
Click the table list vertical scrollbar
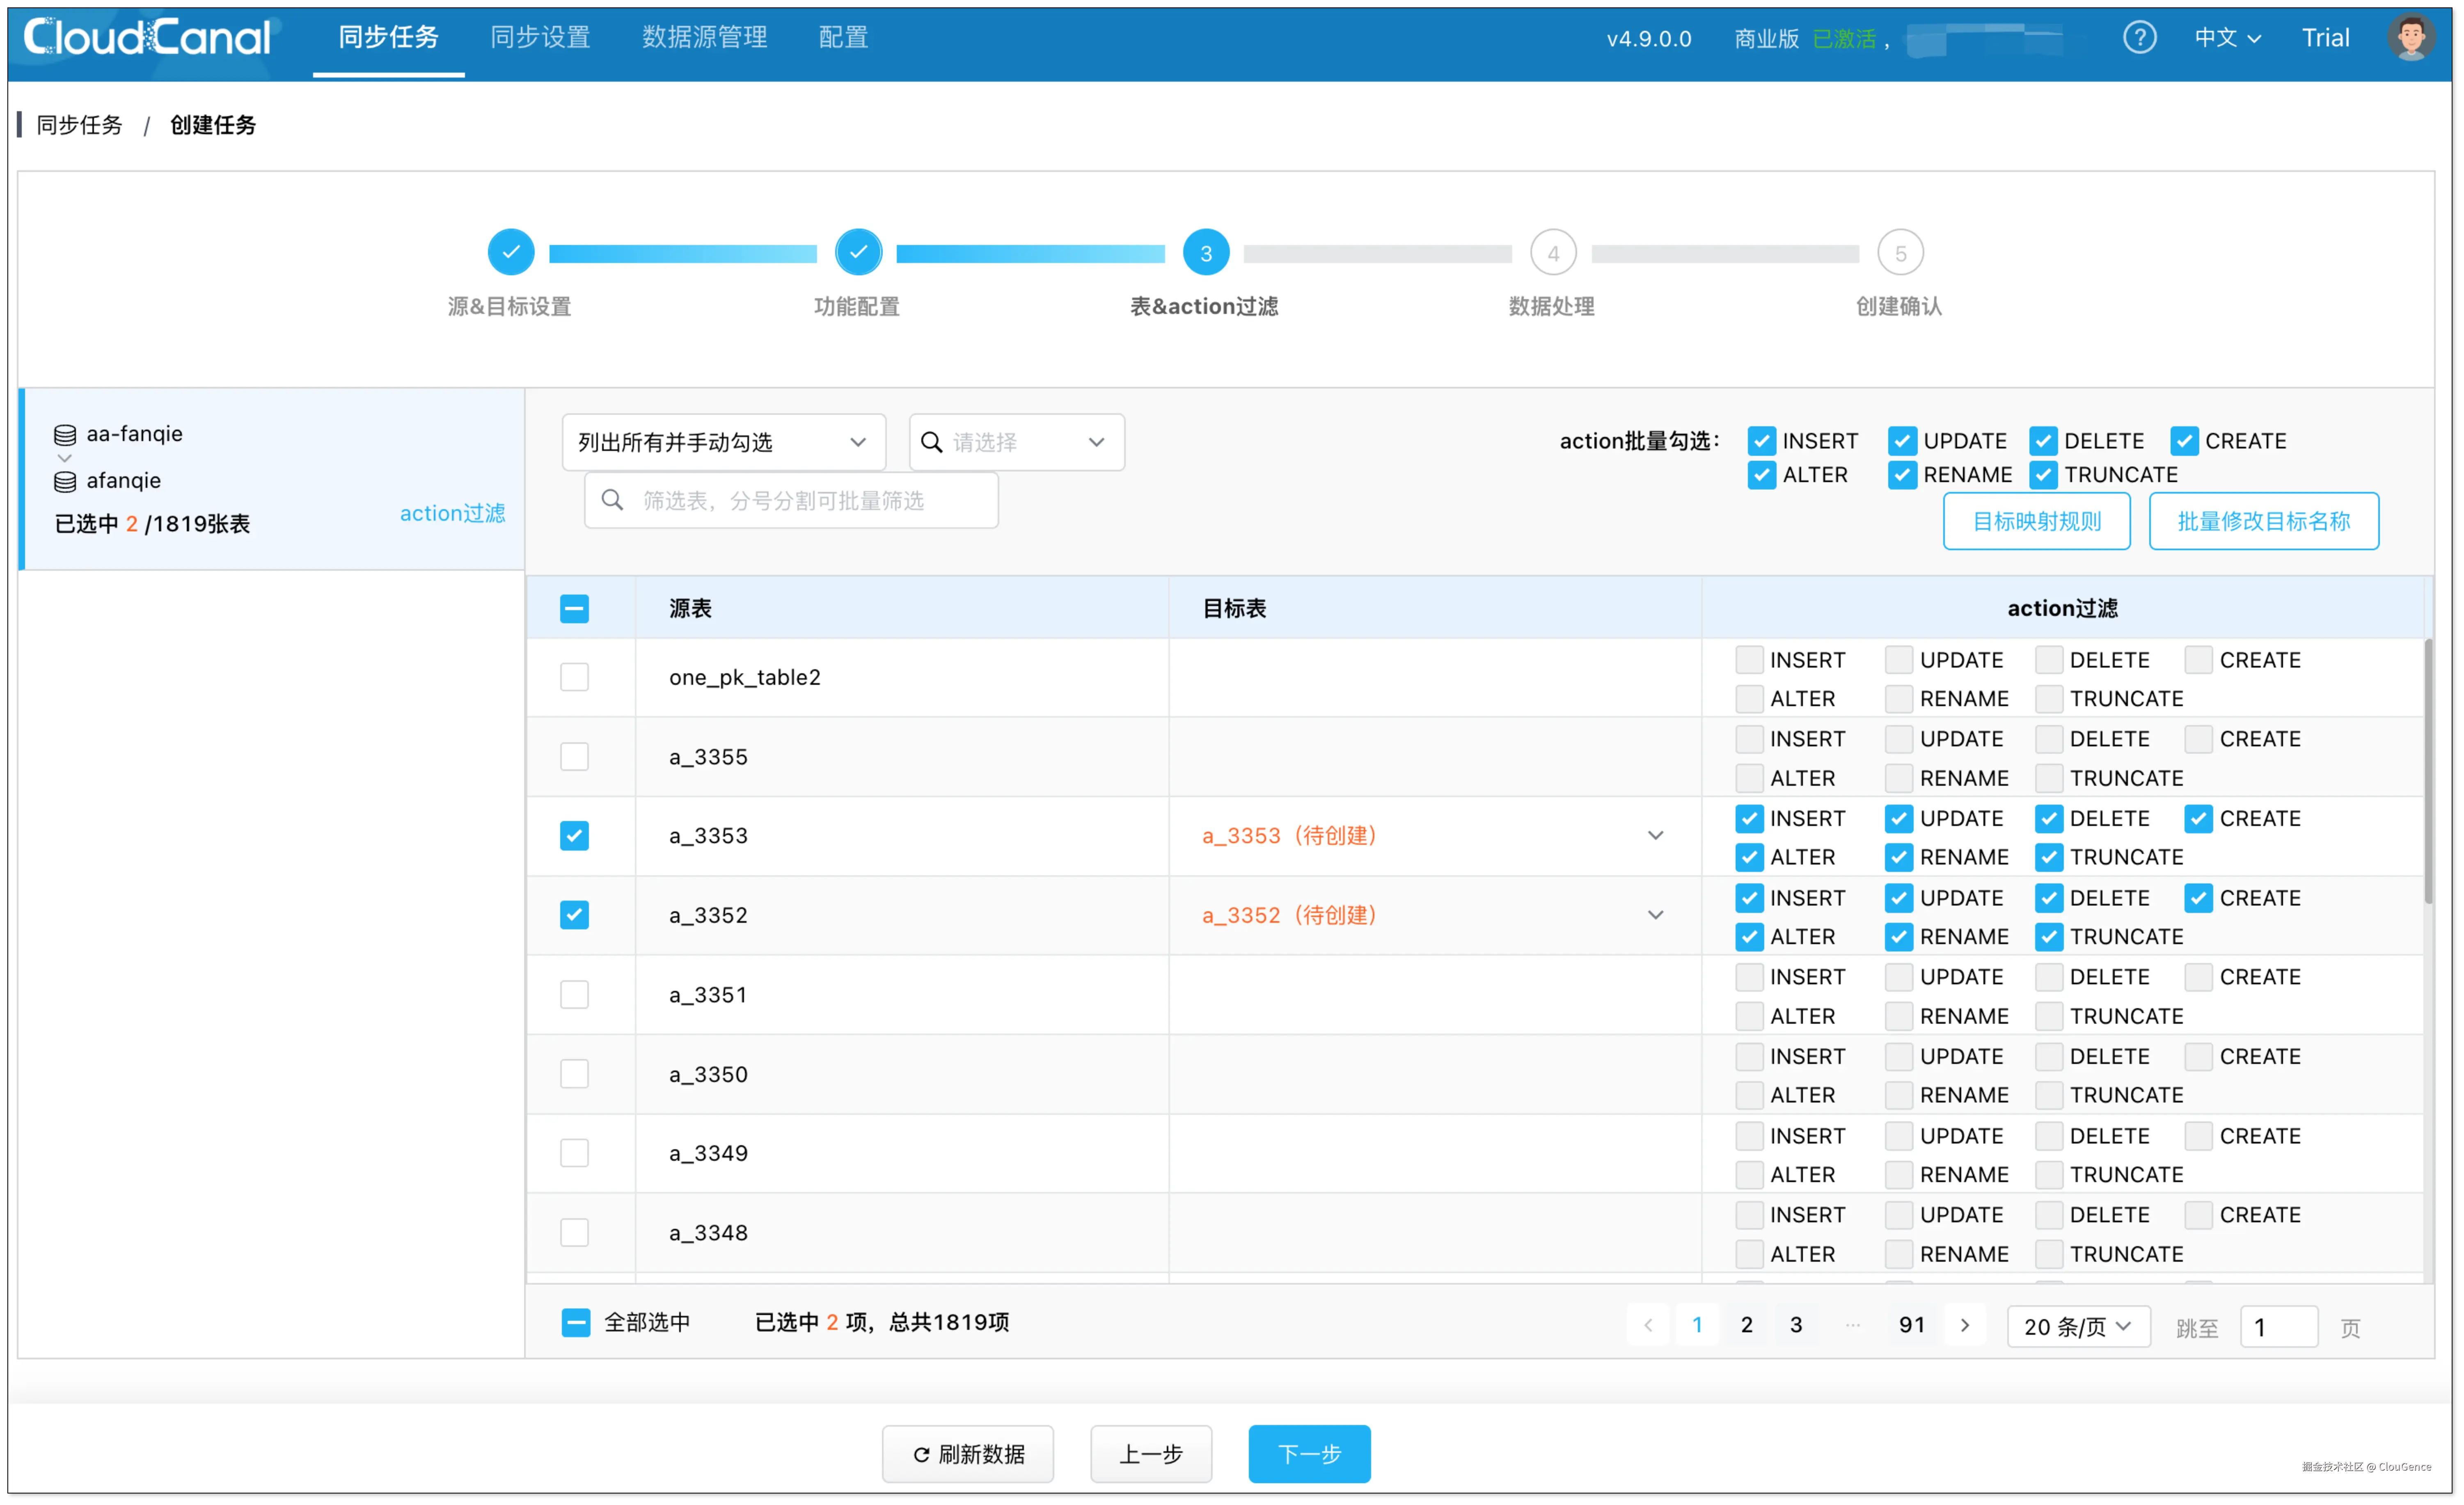tap(2428, 770)
